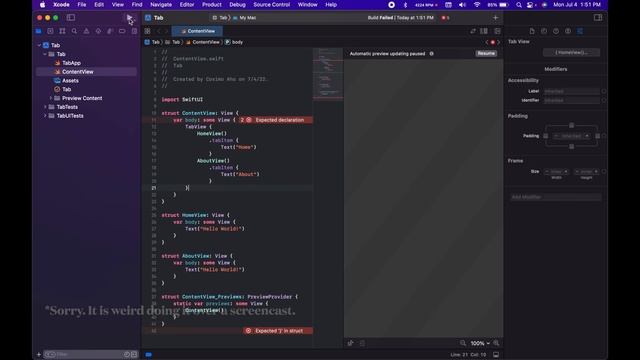Screen dimensions: 640x360
Task: Zoom in the preview canvas
Action: click(x=496, y=343)
